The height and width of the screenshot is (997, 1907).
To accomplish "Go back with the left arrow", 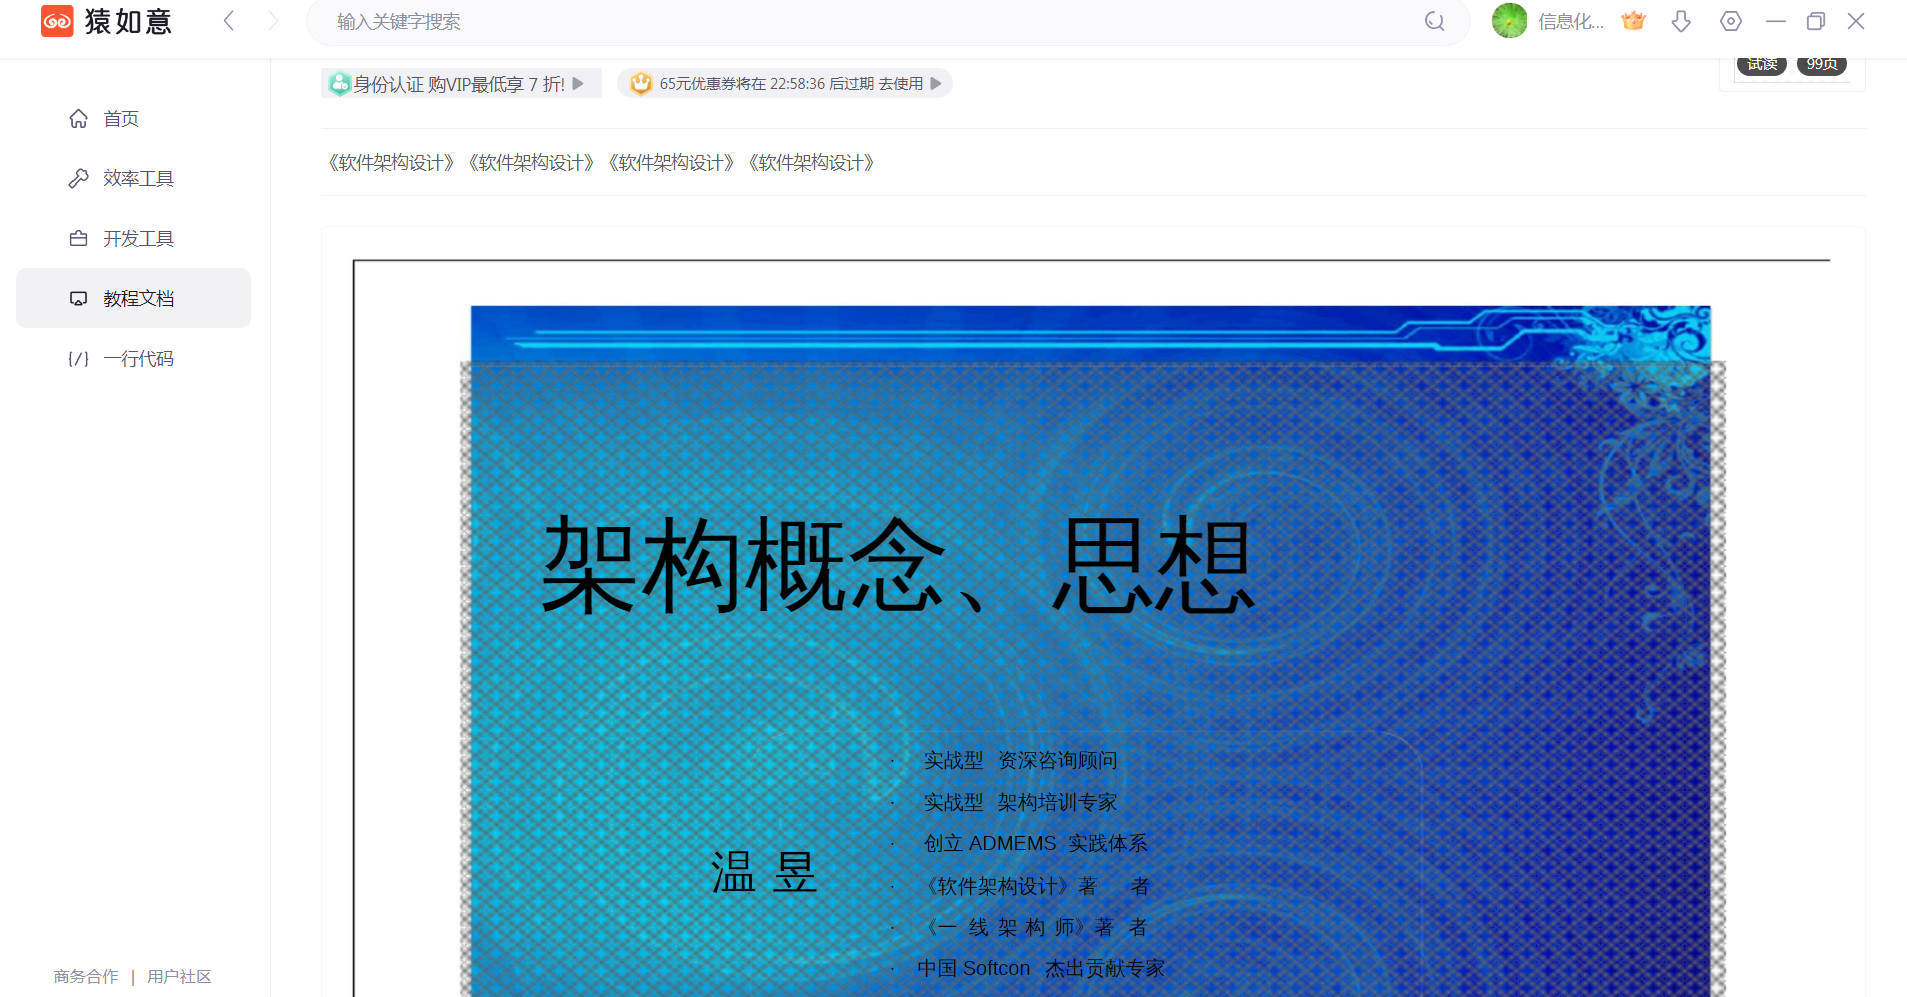I will tap(229, 21).
